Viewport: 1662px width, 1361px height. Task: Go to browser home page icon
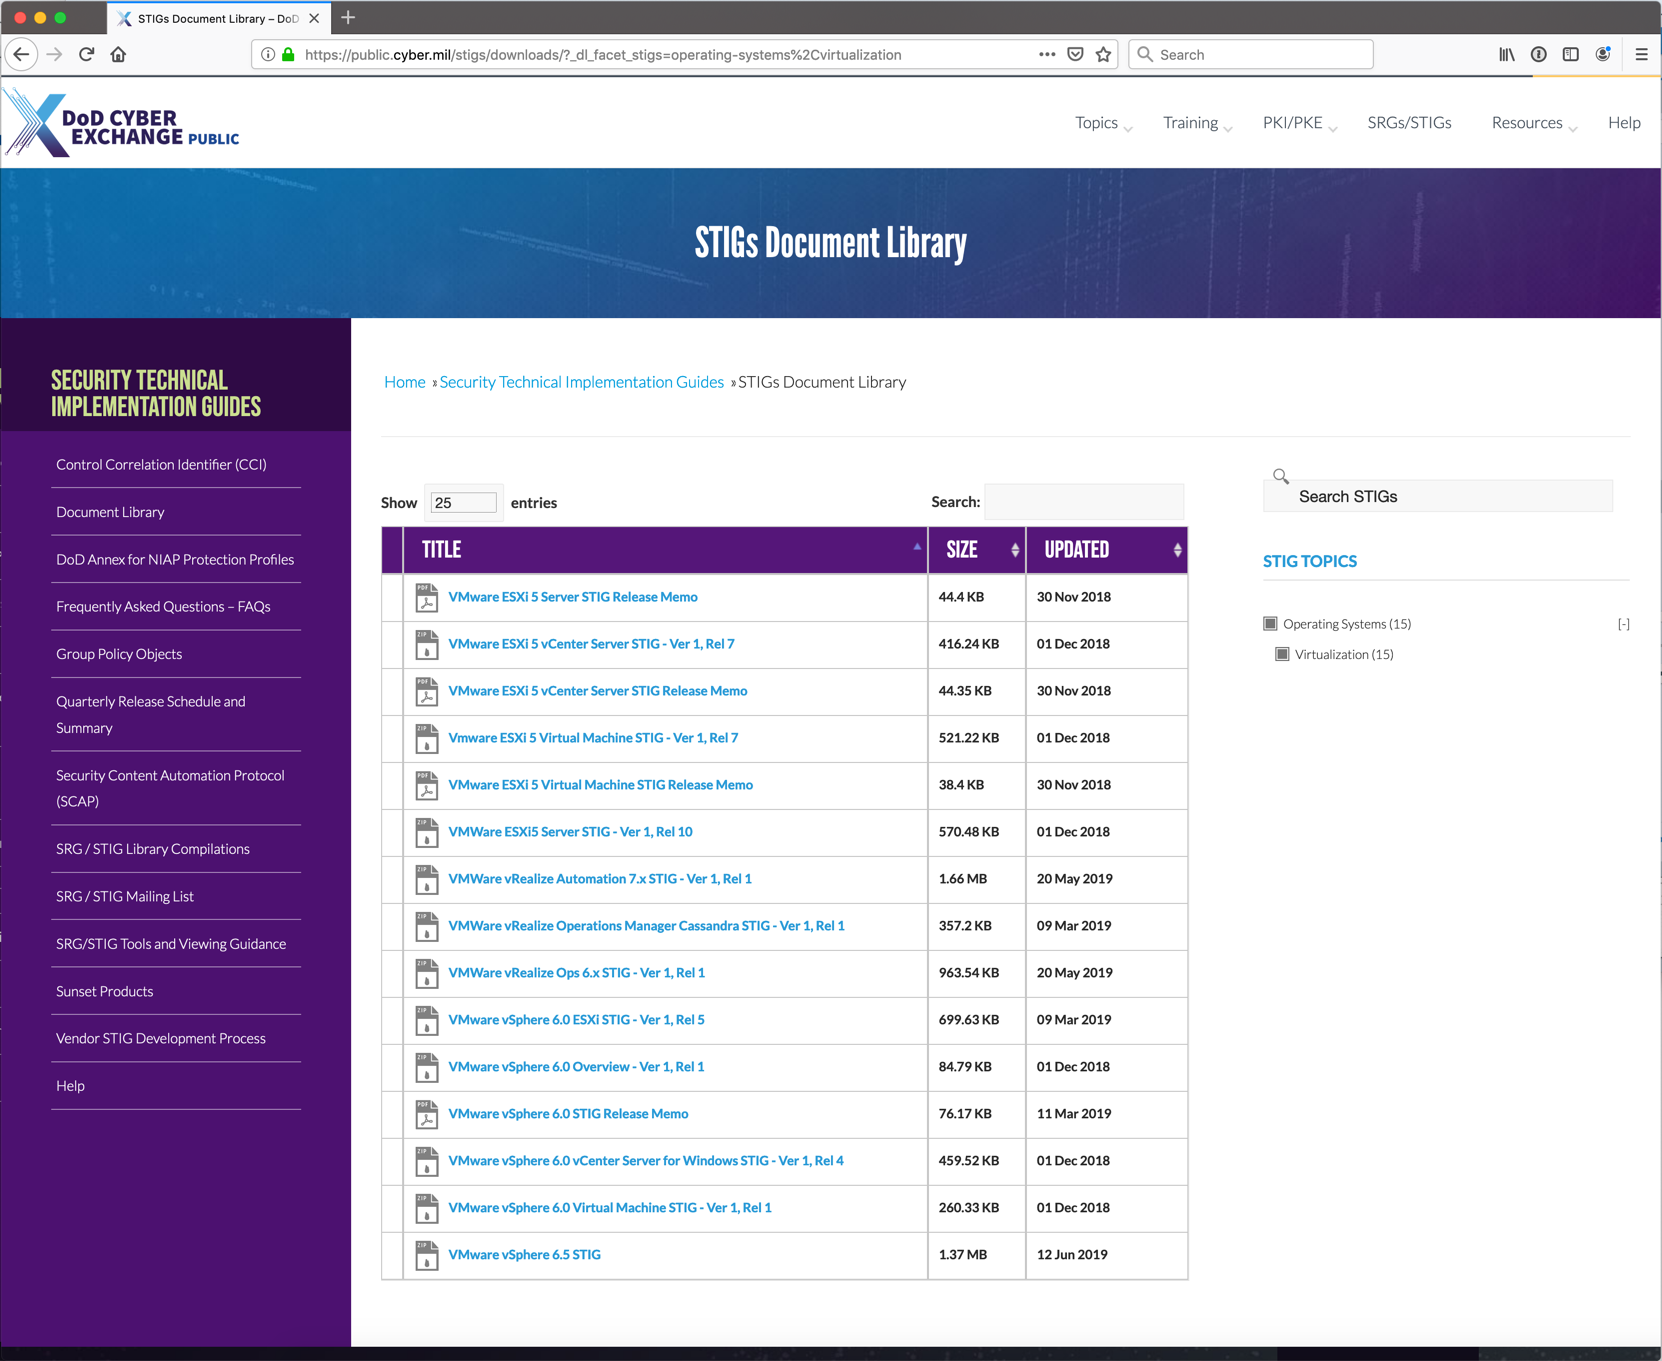118,55
